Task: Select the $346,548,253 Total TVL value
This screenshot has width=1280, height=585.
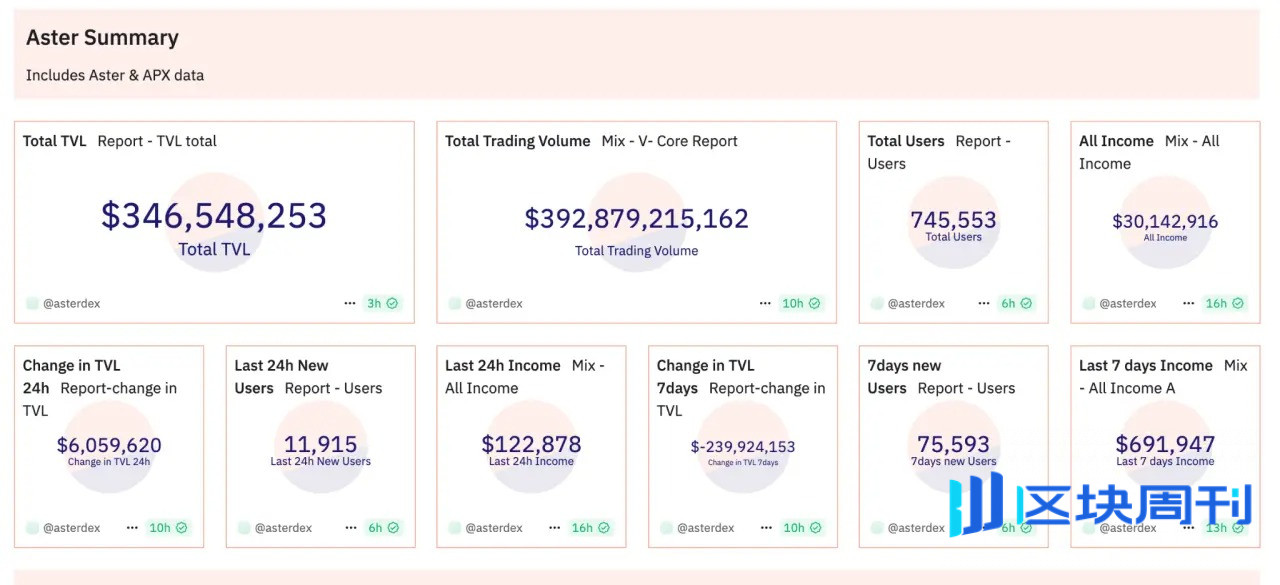Action: [214, 215]
